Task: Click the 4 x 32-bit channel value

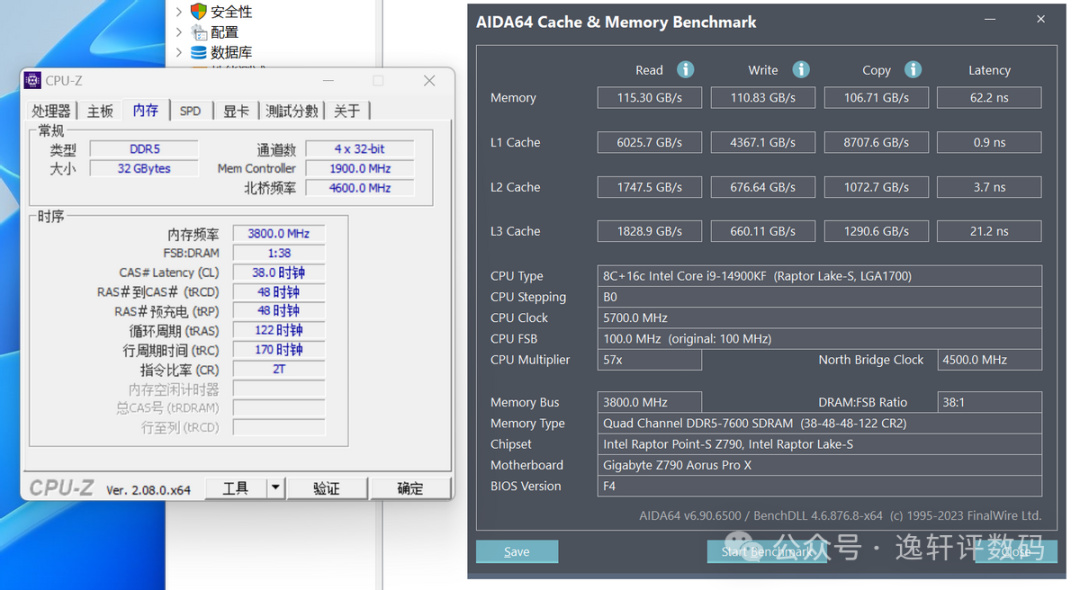Action: [x=360, y=149]
